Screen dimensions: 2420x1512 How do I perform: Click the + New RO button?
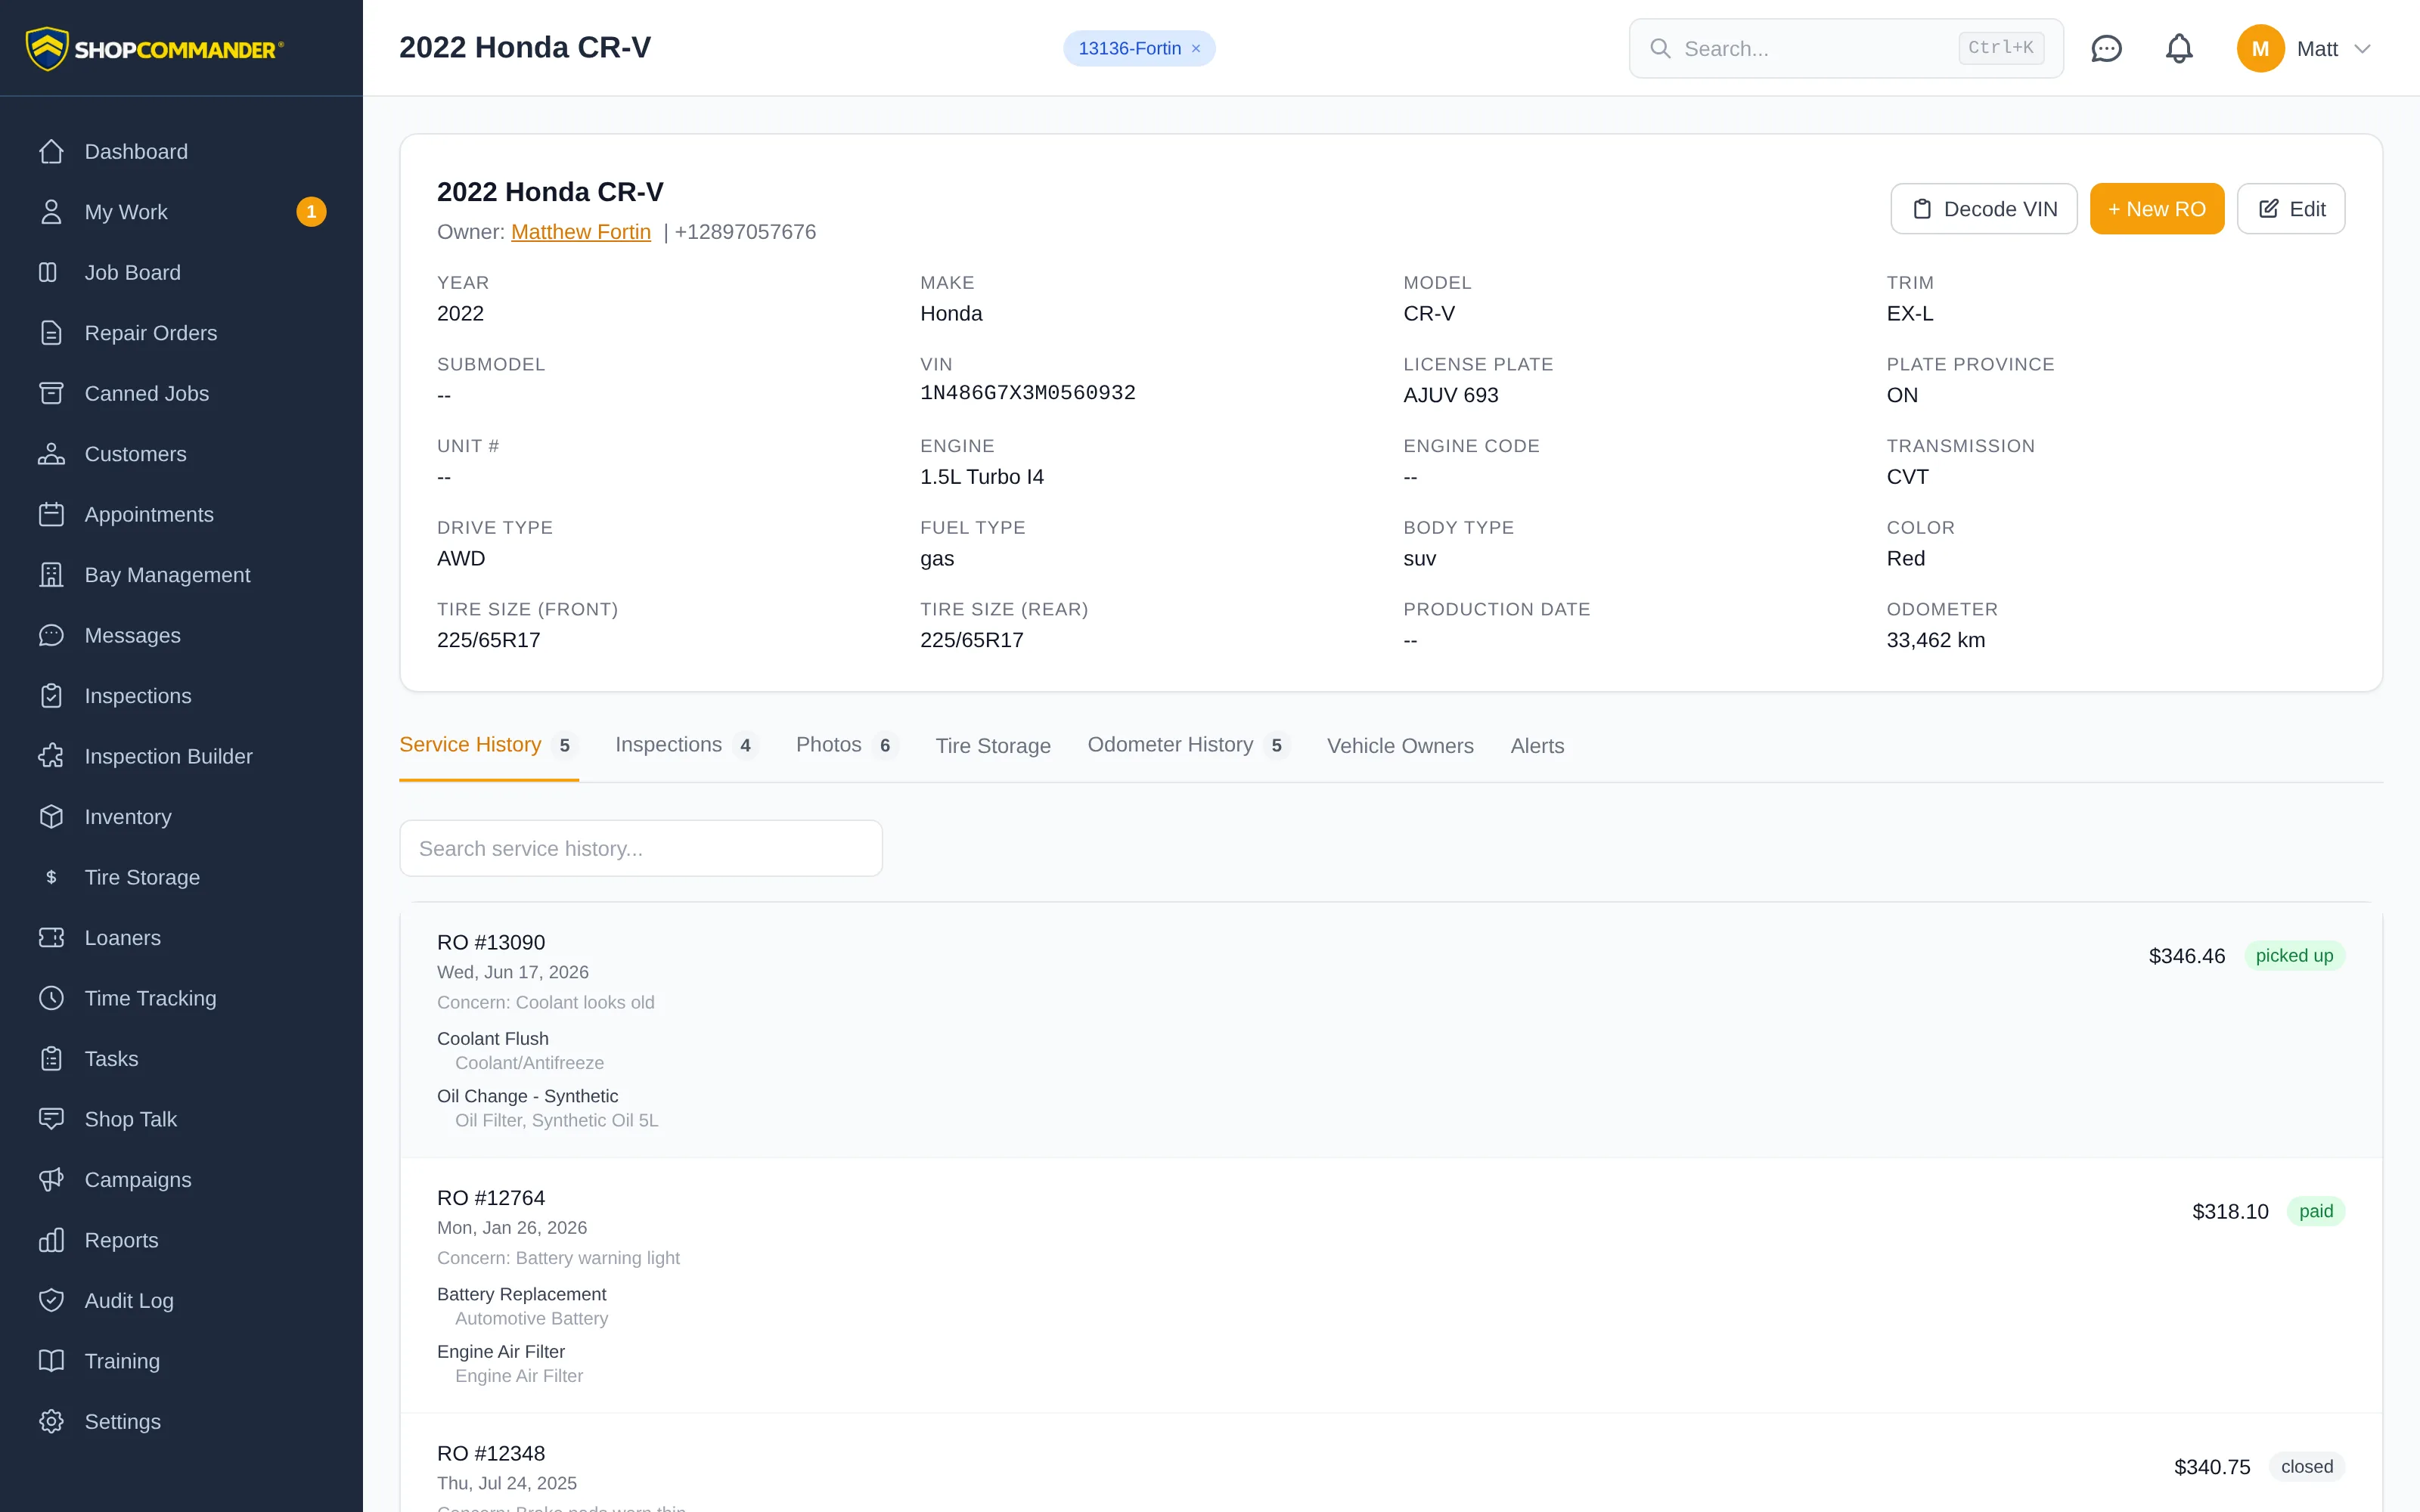(x=2156, y=209)
